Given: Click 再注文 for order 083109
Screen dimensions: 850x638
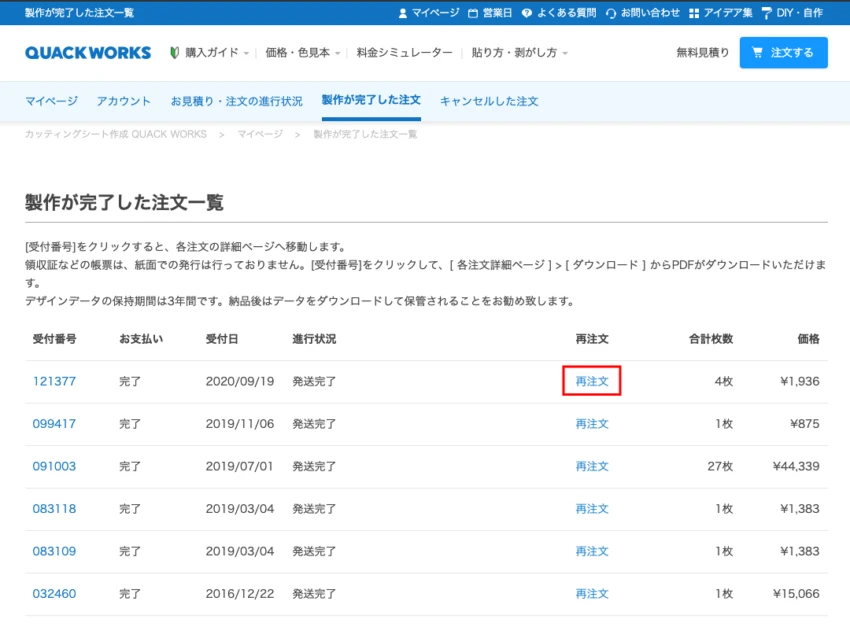Looking at the screenshot, I should coord(591,551).
